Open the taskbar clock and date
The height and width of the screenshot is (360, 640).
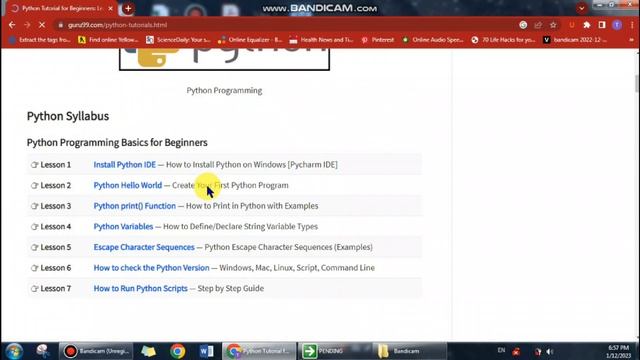(x=619, y=351)
